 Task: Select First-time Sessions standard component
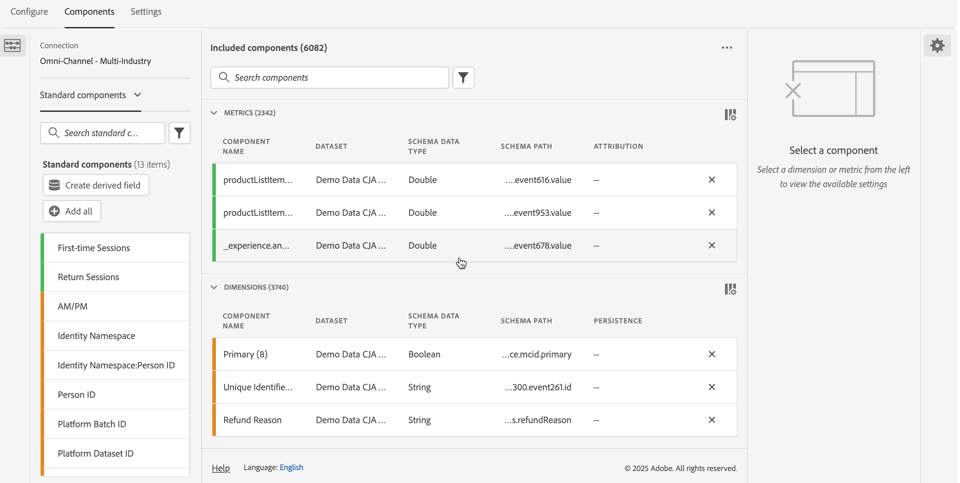[94, 248]
